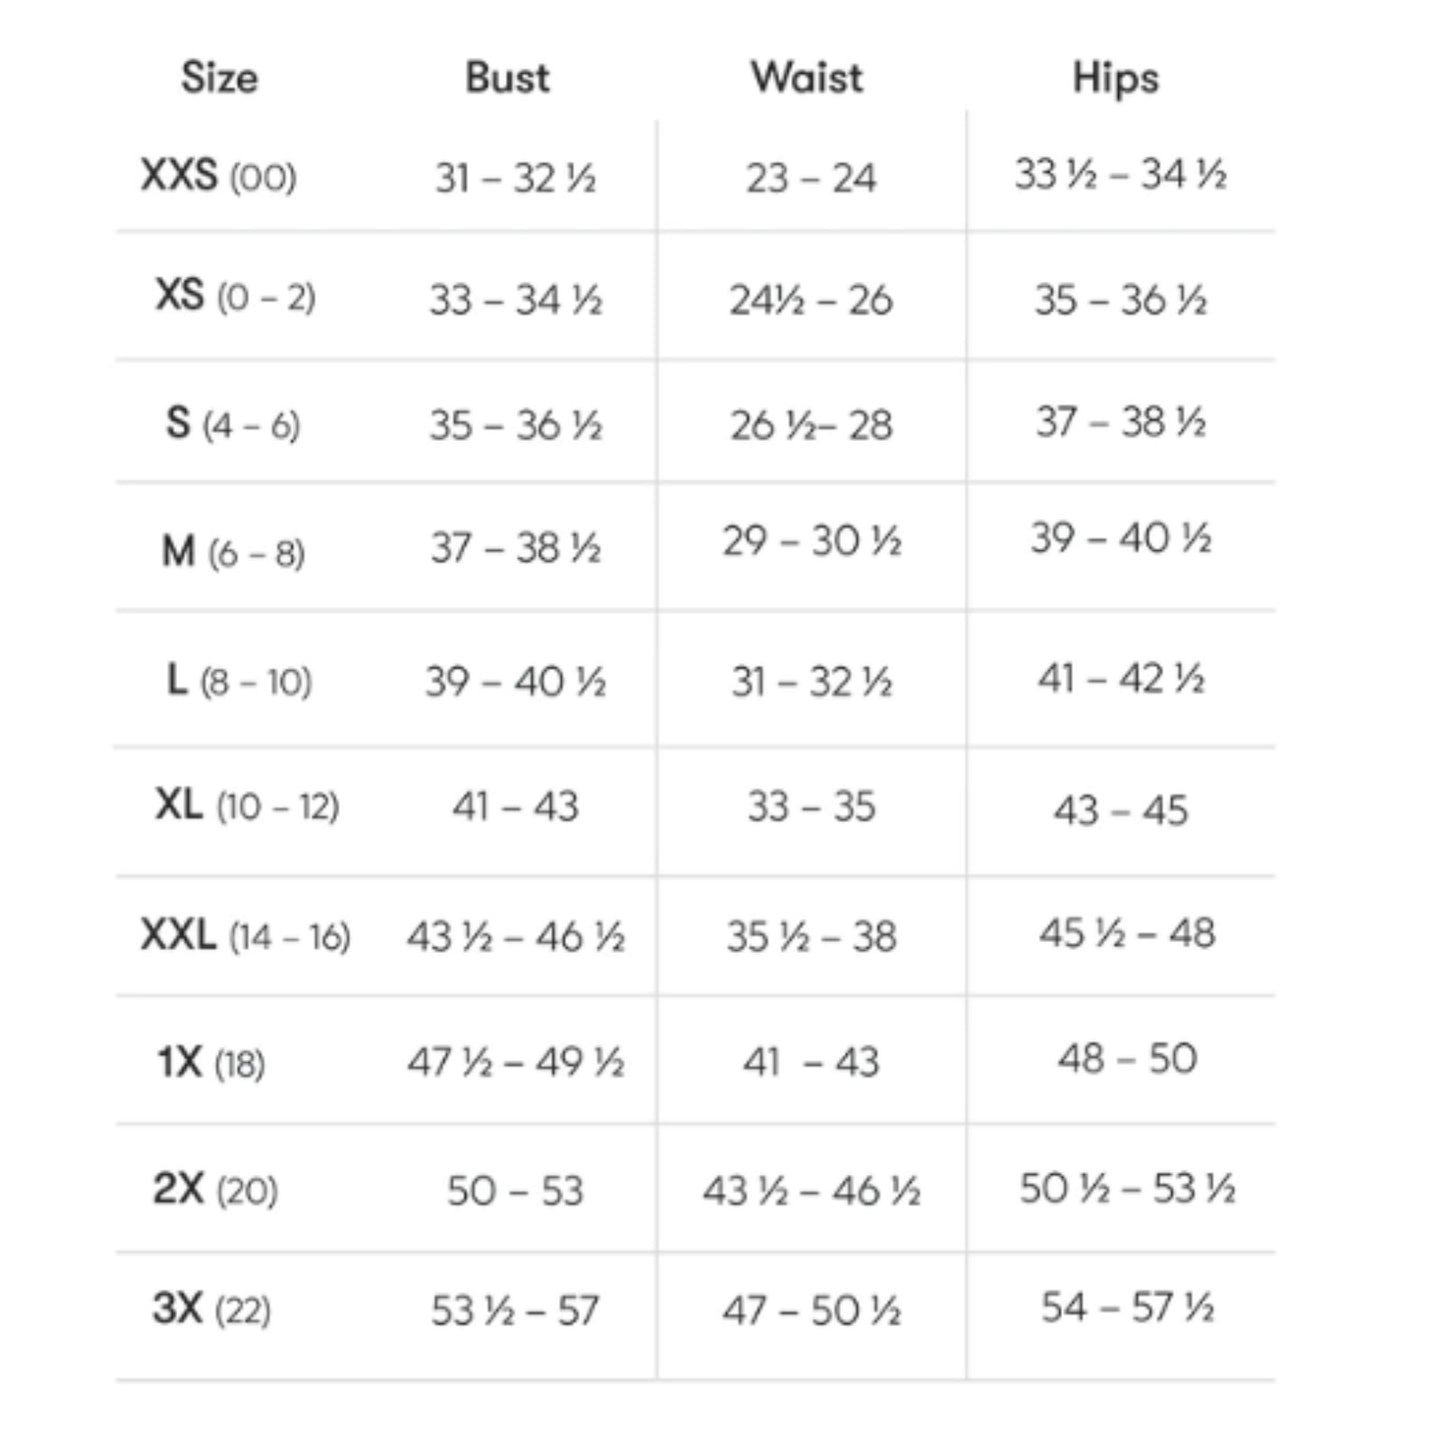The image size is (1445, 1445).
Task: Select the XXS (00) size row label
Action: [219, 176]
